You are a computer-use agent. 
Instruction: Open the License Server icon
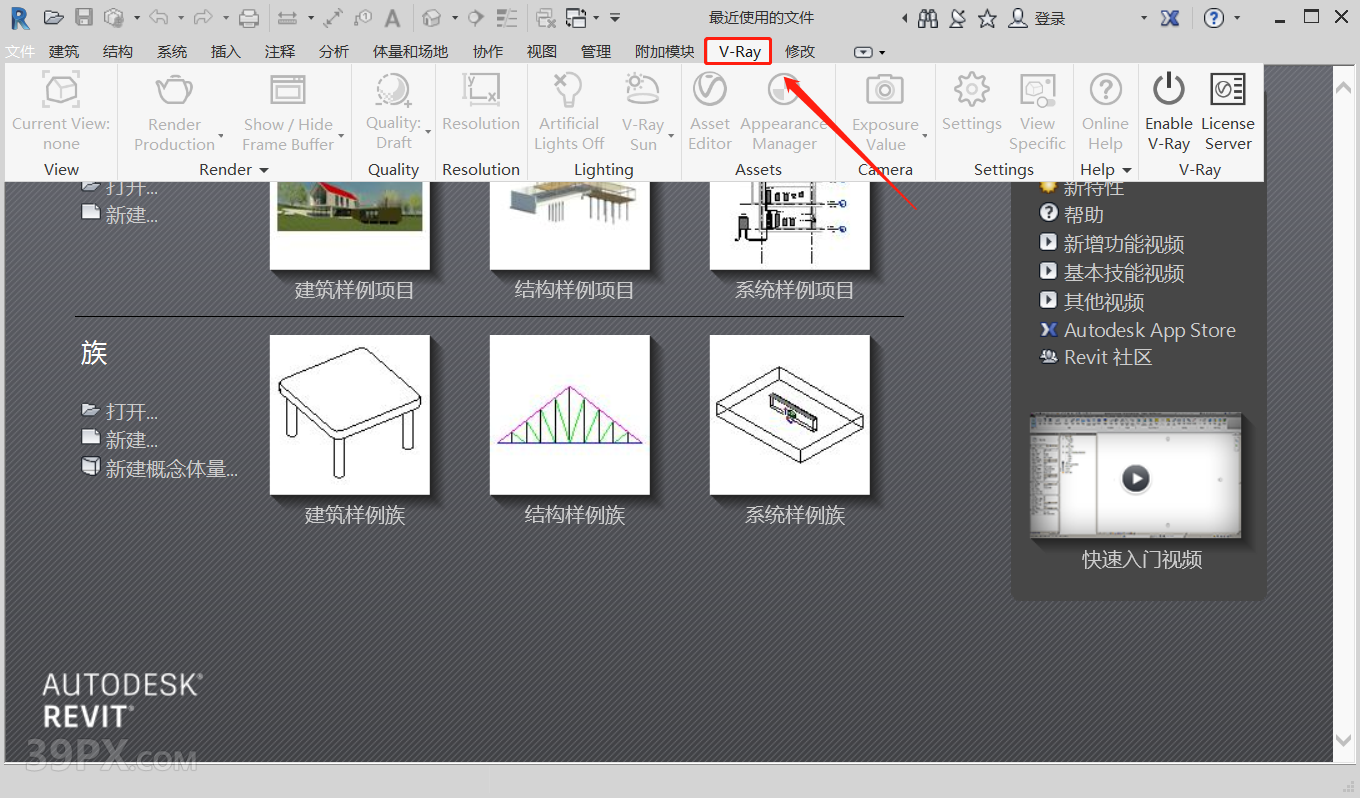coord(1228,90)
